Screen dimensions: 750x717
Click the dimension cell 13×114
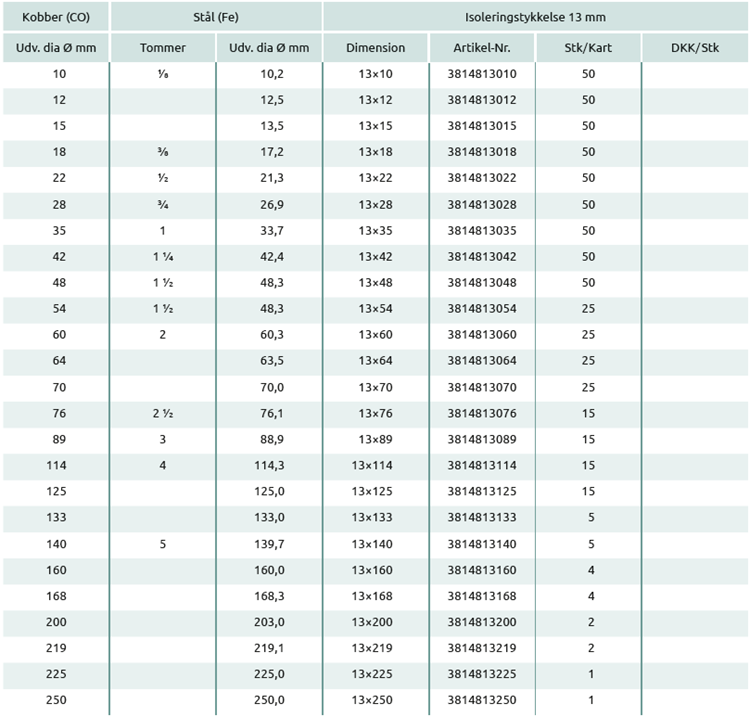(372, 465)
